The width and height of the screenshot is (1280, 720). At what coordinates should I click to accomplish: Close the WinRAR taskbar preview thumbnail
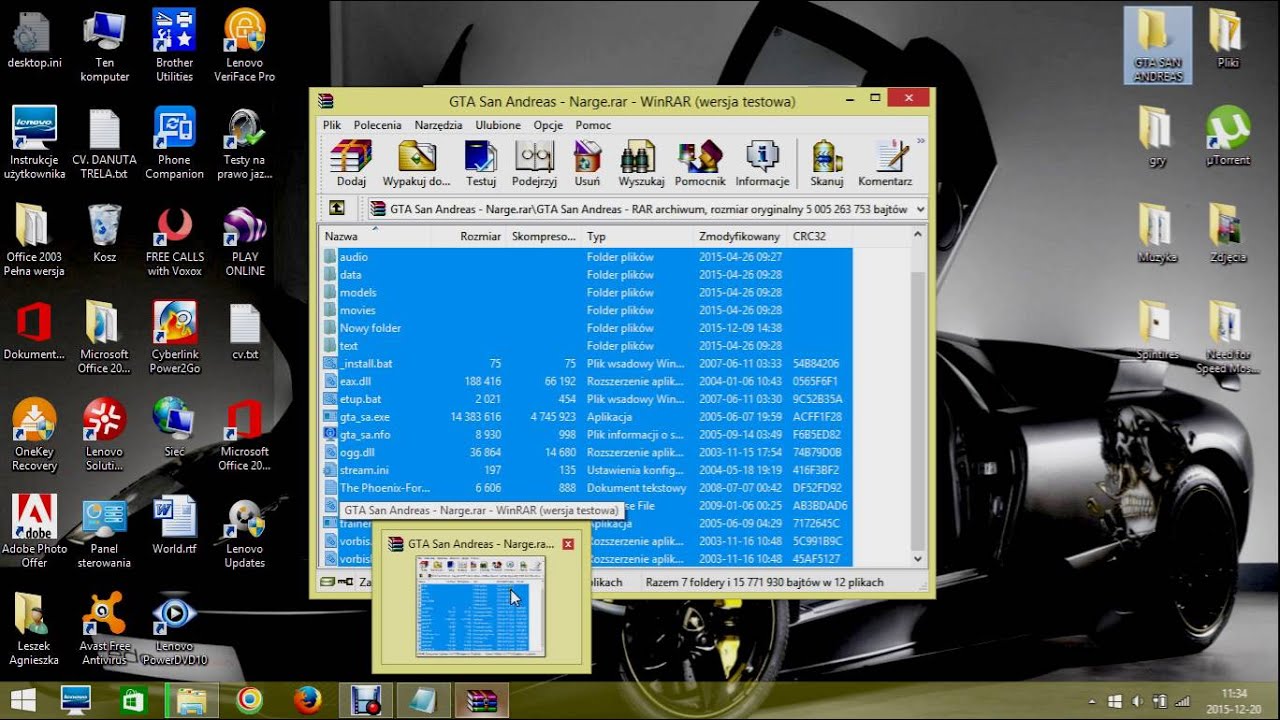pos(568,544)
